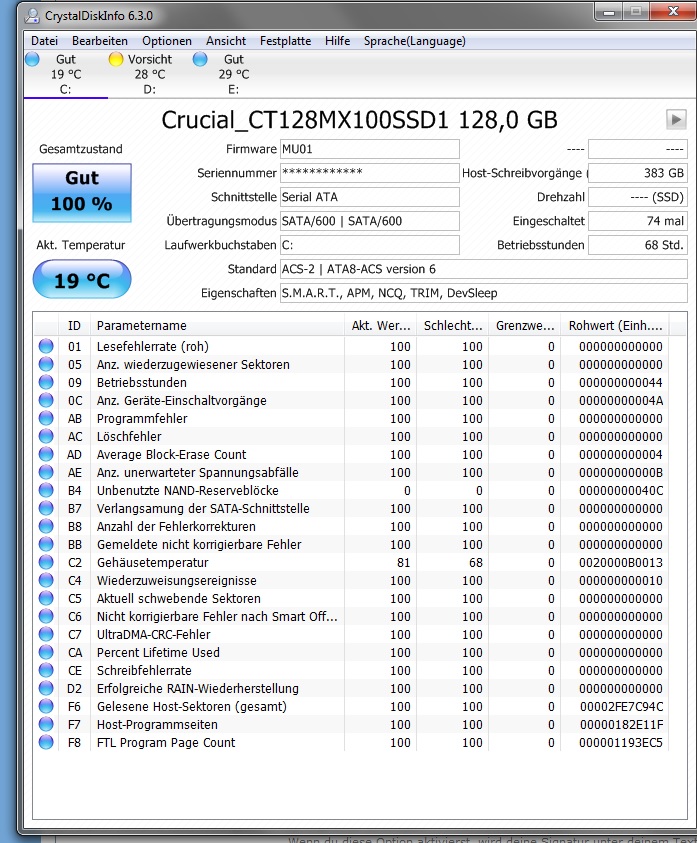Click the Eigenschaften features field
The width and height of the screenshot is (697, 843).
483,293
